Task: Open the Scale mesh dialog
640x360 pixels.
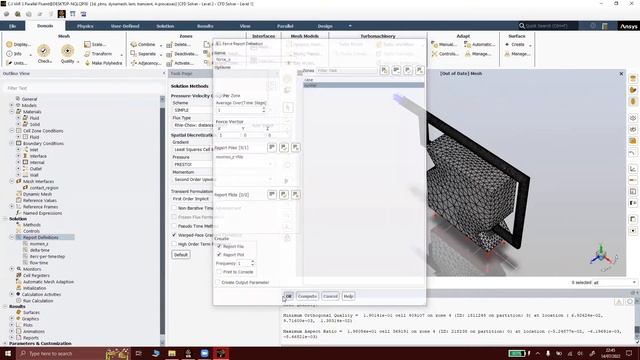Action: tap(95, 44)
